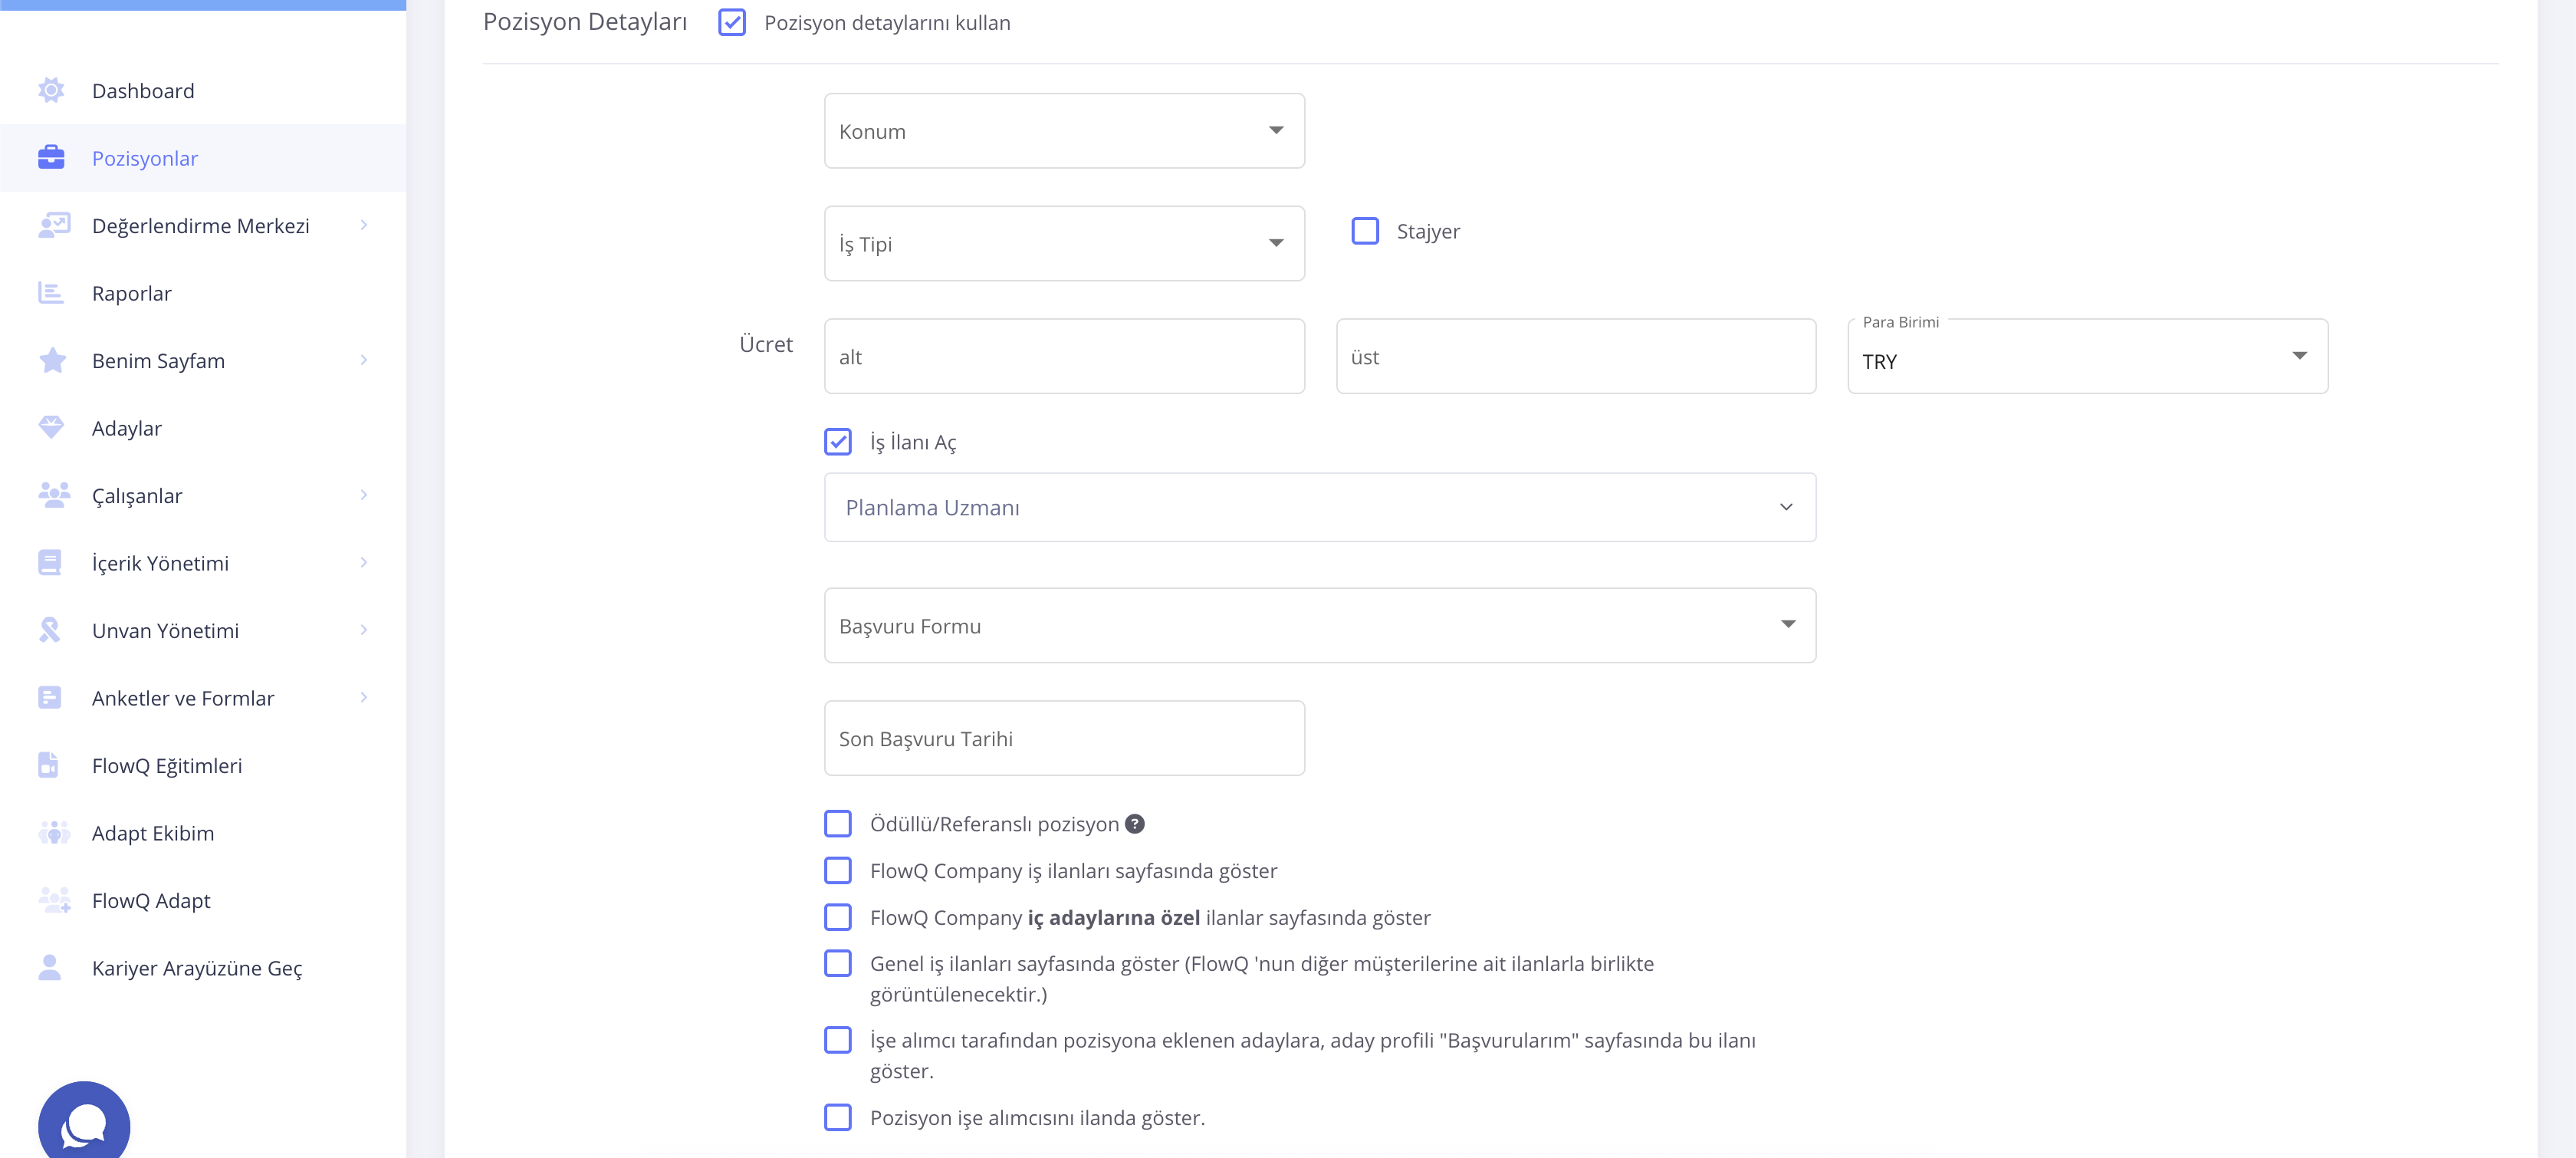This screenshot has height=1158, width=2576.
Task: Enable the Stajyer checkbox
Action: [x=1364, y=231]
